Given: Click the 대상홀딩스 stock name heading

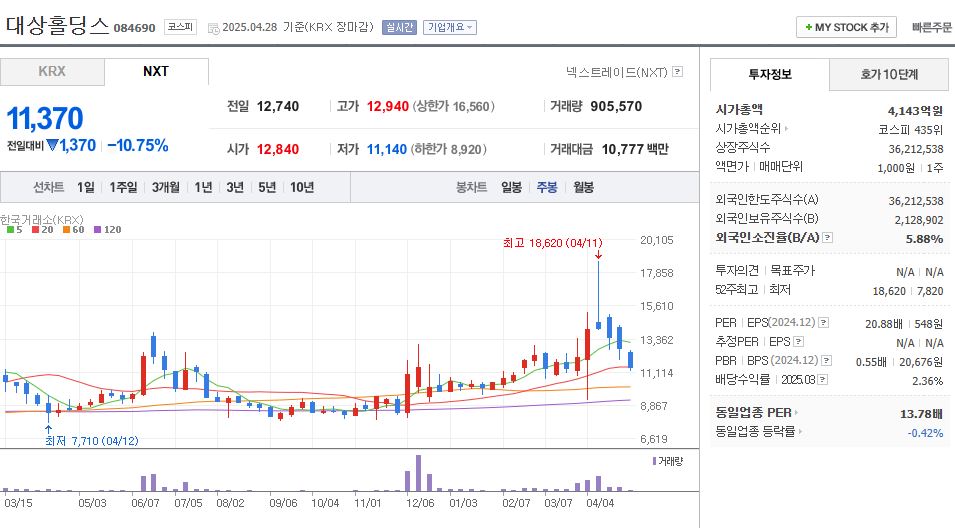Looking at the screenshot, I should point(57,26).
